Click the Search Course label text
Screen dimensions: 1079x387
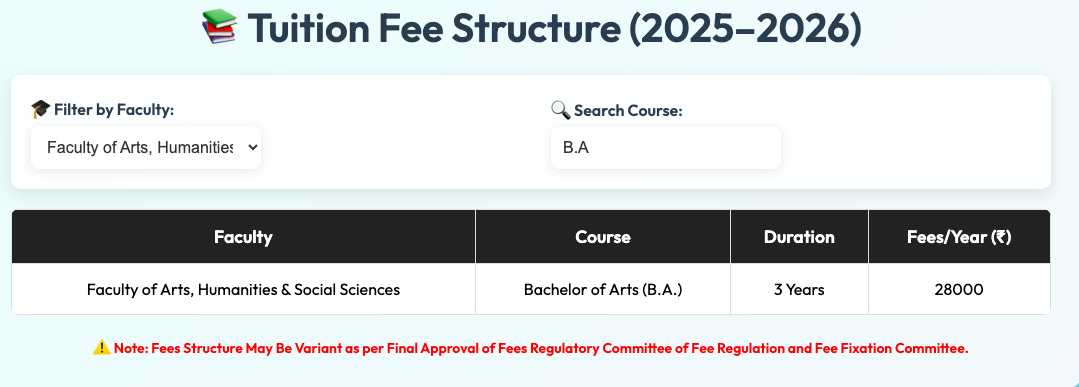pyautogui.click(x=628, y=110)
